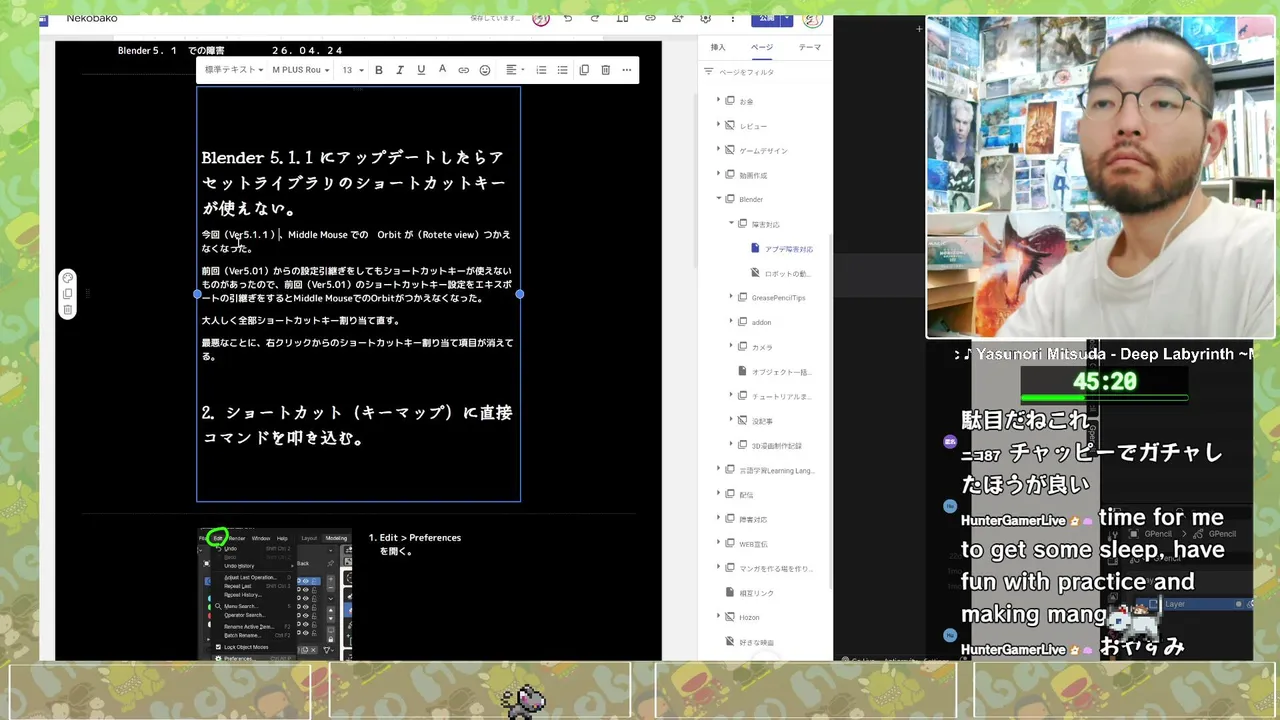Apply bulleted list formatting
The height and width of the screenshot is (720, 1280).
(562, 70)
